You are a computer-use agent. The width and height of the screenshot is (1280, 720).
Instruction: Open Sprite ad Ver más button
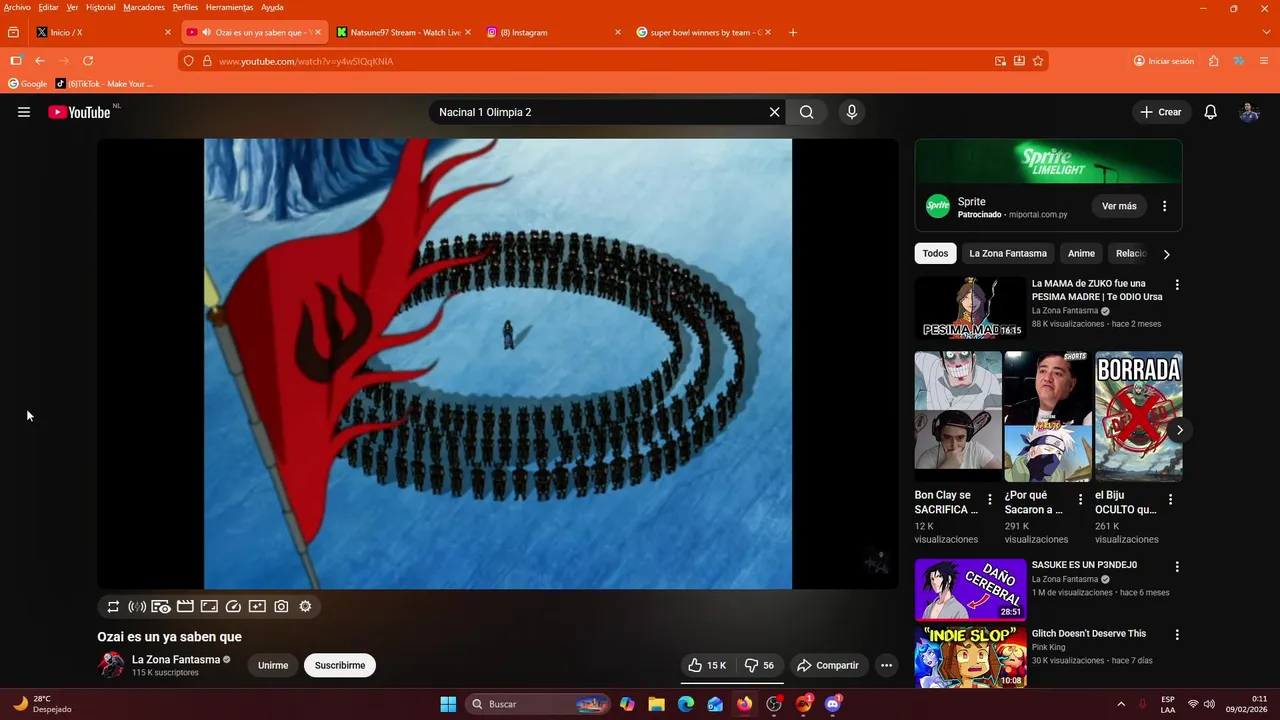coord(1119,206)
